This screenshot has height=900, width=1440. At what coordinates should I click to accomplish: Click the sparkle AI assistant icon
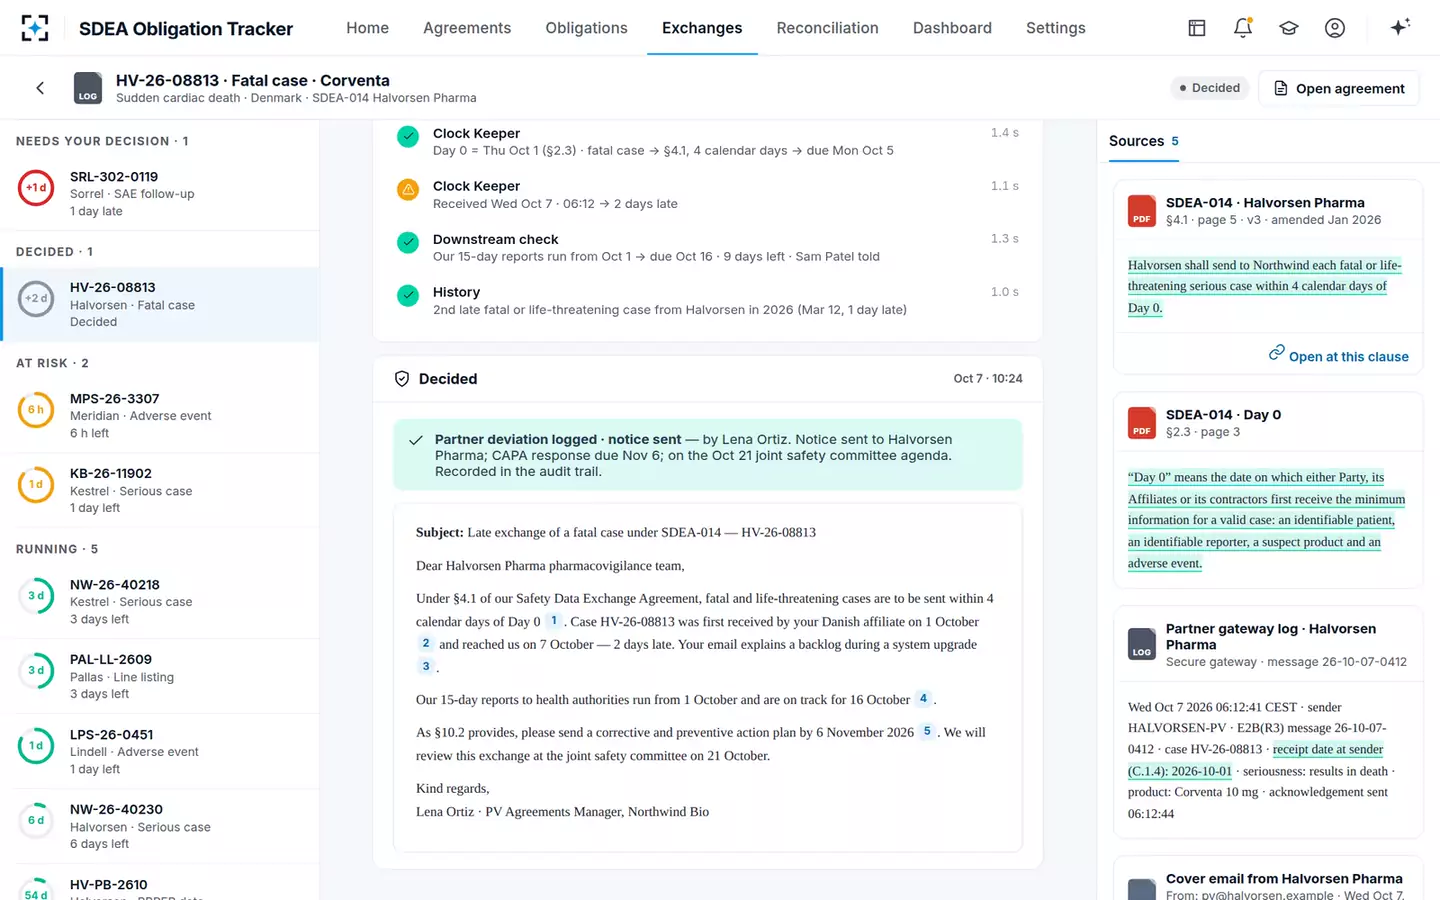click(1400, 27)
